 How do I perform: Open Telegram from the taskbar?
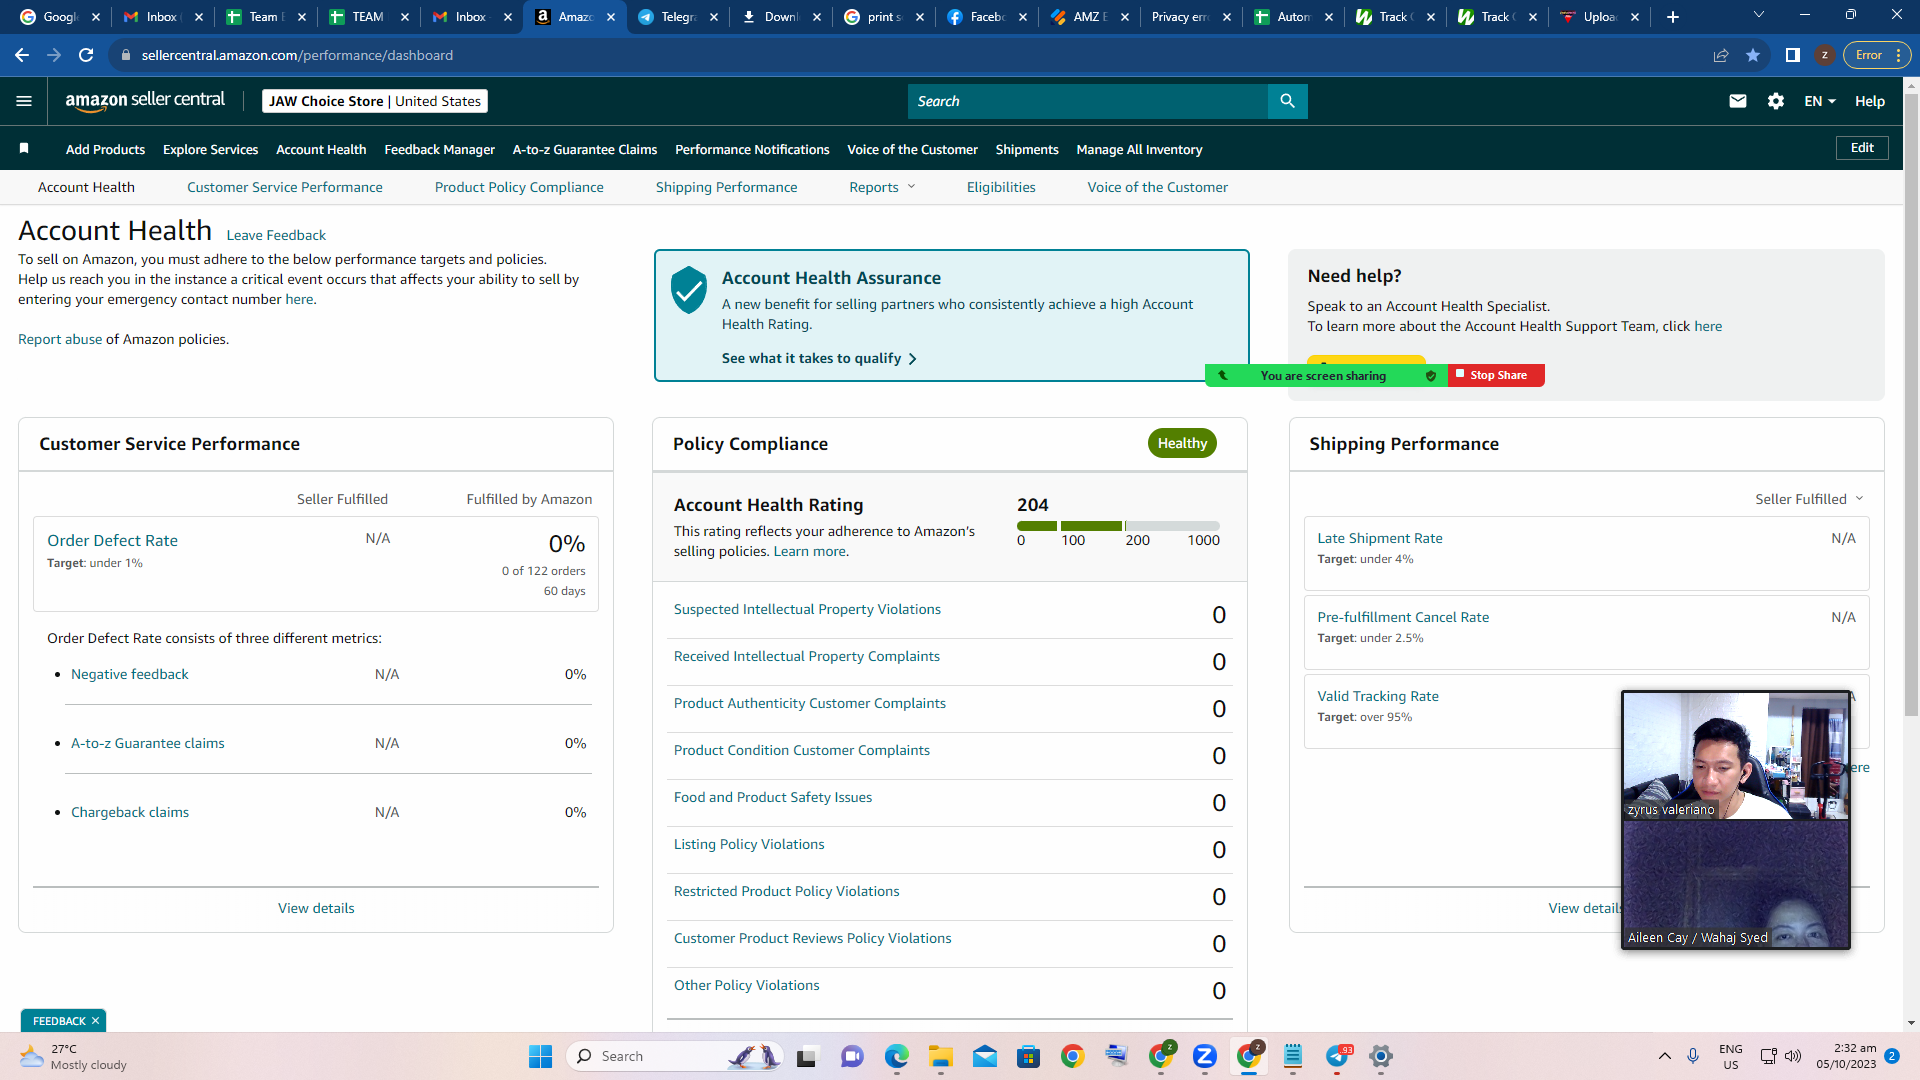coord(1338,1056)
